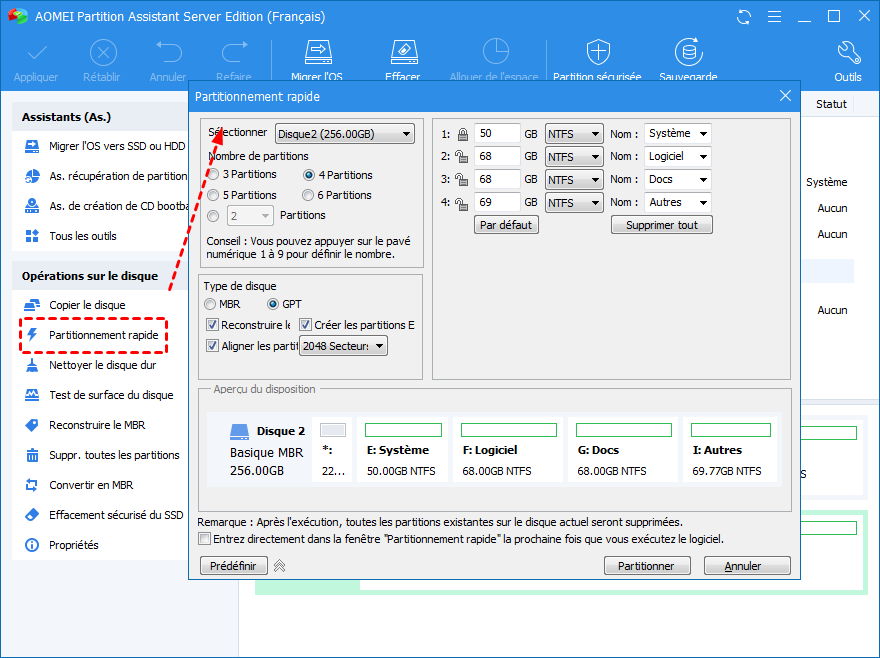880x658 pixels.
Task: Select Convertir en MBR
Action: (79, 485)
